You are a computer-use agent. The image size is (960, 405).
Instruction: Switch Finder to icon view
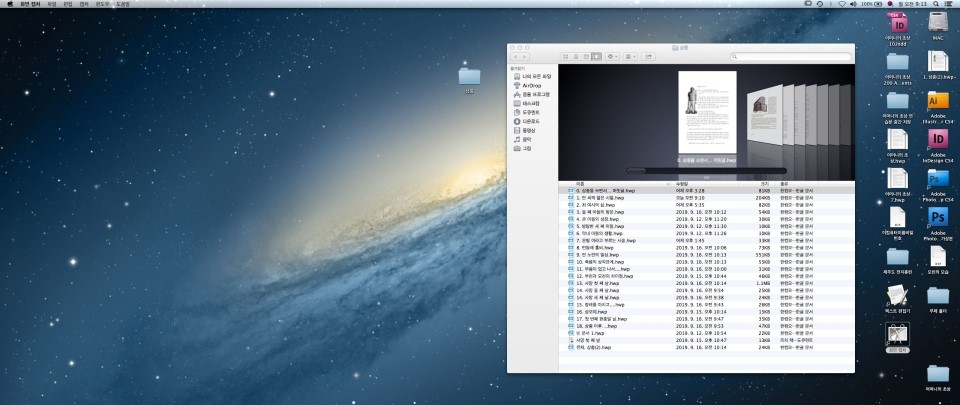tap(565, 57)
